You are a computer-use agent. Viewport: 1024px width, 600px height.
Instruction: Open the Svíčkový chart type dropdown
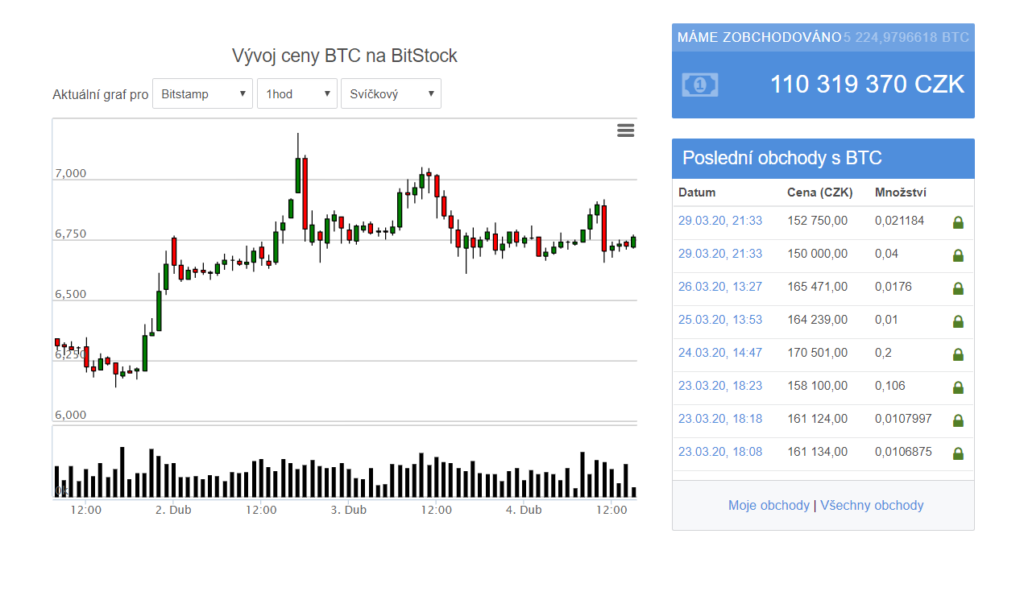tap(391, 94)
